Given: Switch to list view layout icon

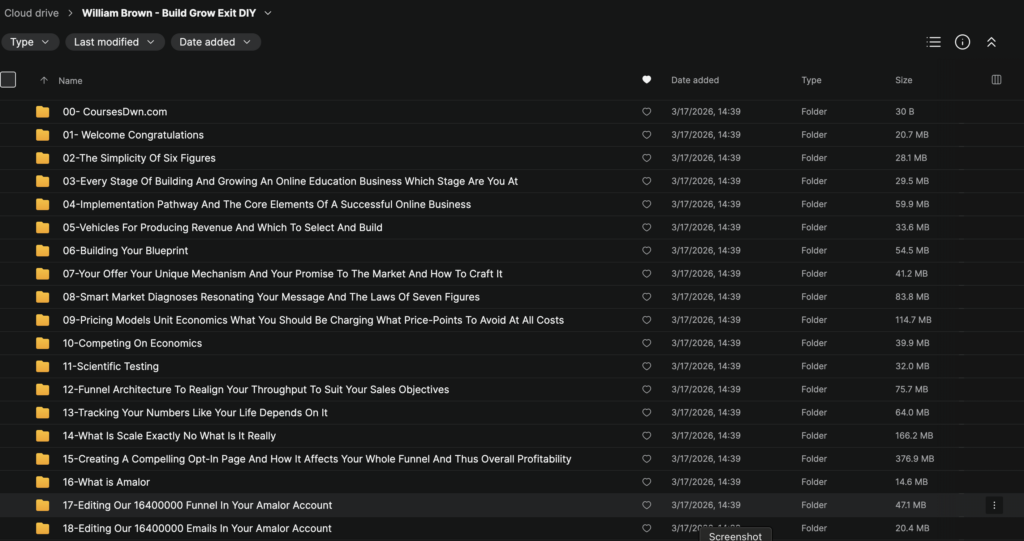Looking at the screenshot, I should 933,42.
